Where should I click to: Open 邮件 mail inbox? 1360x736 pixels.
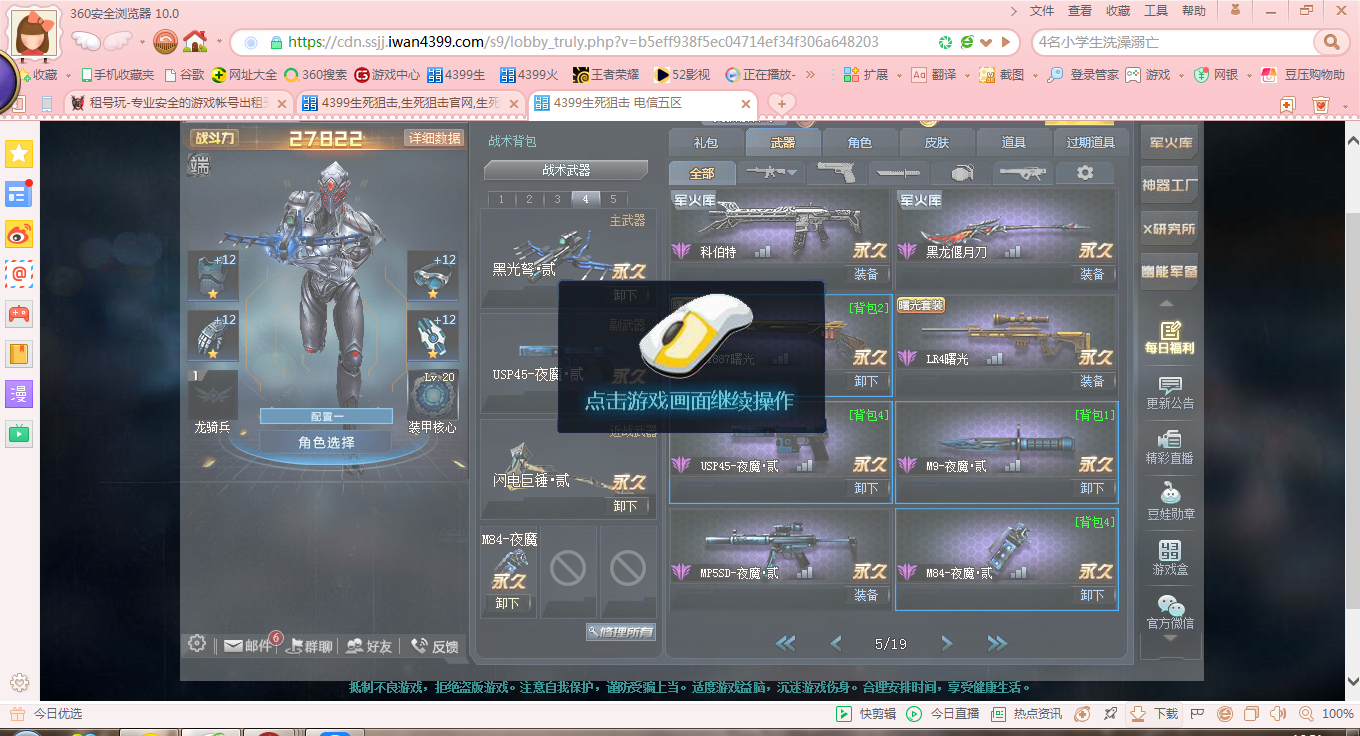(248, 646)
